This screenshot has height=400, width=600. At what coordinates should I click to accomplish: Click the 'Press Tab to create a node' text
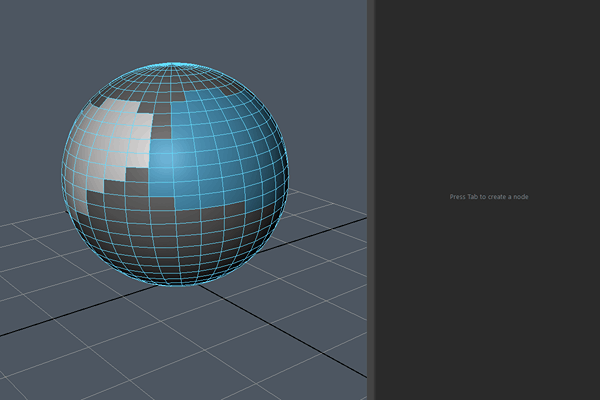[x=489, y=197]
